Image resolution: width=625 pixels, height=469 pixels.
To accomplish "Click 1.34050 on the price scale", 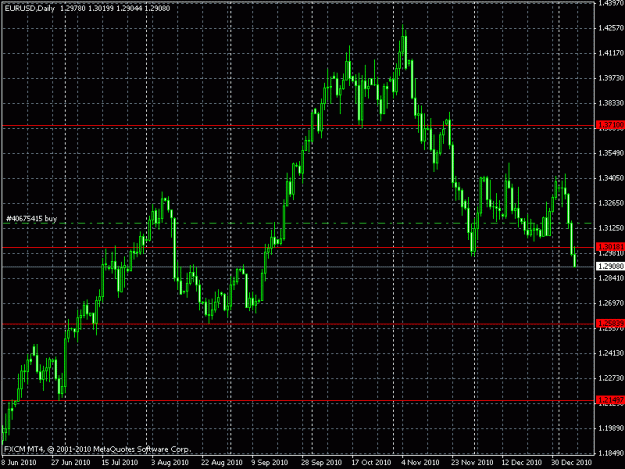I will tap(611, 178).
